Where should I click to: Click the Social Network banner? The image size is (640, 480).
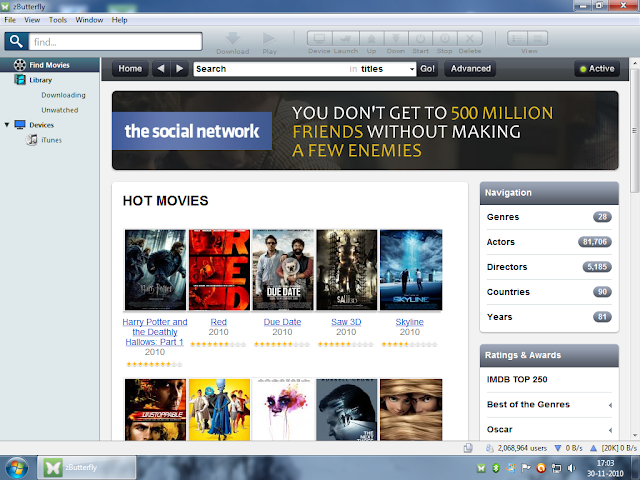point(365,130)
